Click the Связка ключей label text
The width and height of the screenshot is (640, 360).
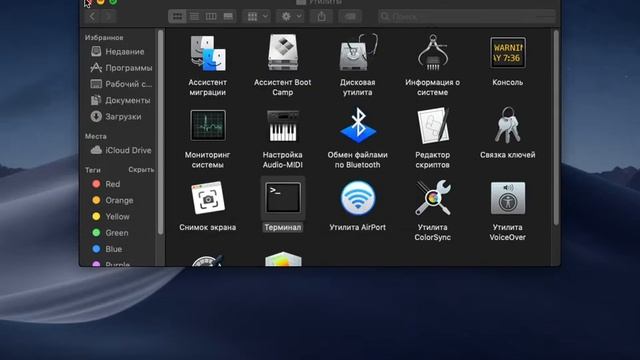508,155
